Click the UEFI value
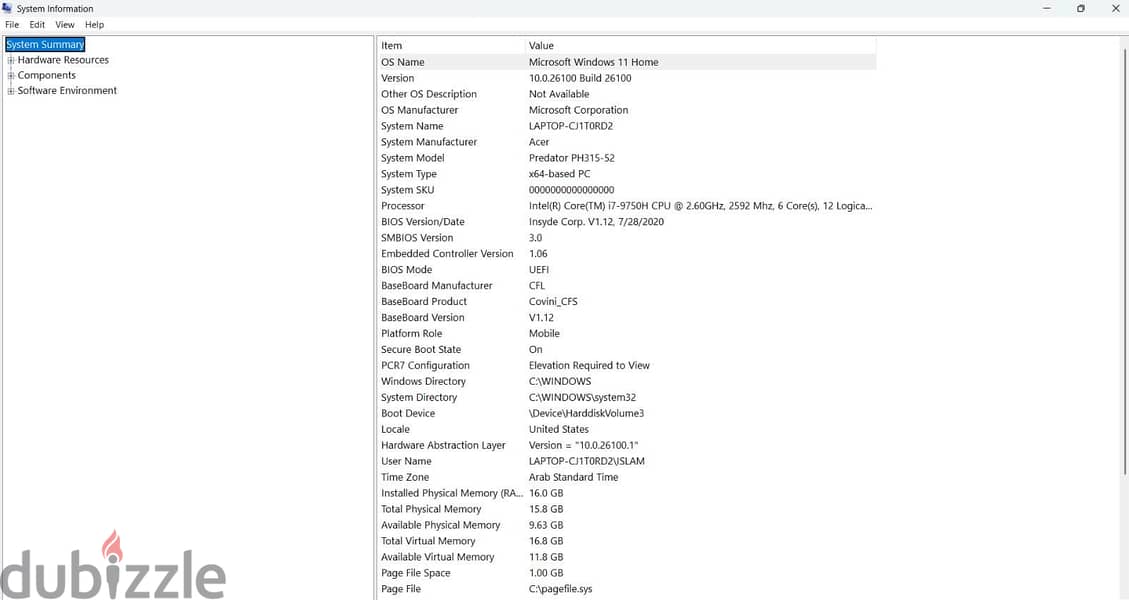The height and width of the screenshot is (600, 1129). tap(539, 269)
